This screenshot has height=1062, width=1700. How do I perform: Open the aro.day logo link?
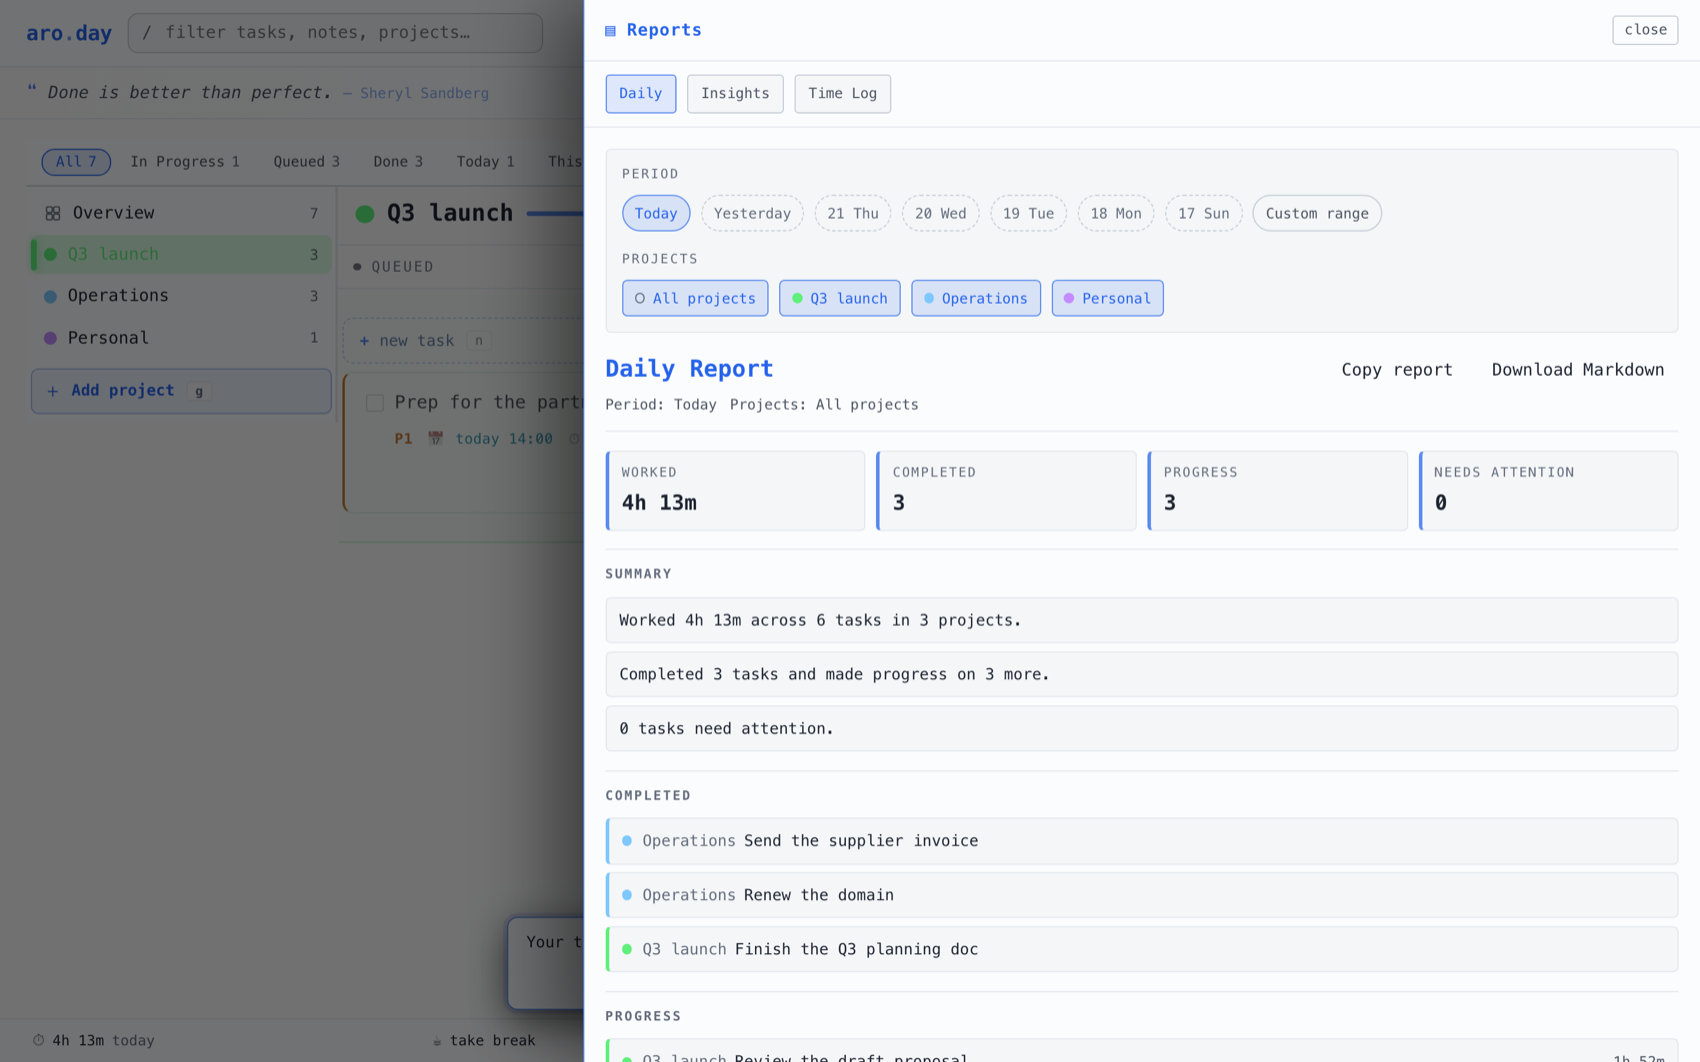pyautogui.click(x=69, y=33)
